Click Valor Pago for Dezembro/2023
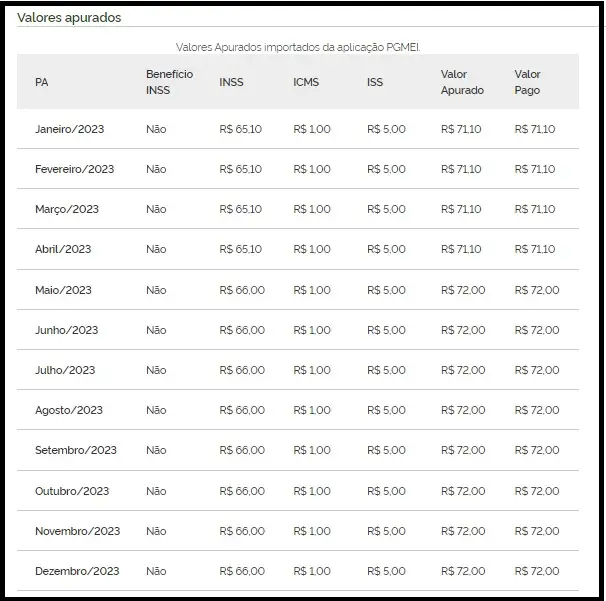This screenshot has height=601, width=606. [x=537, y=571]
